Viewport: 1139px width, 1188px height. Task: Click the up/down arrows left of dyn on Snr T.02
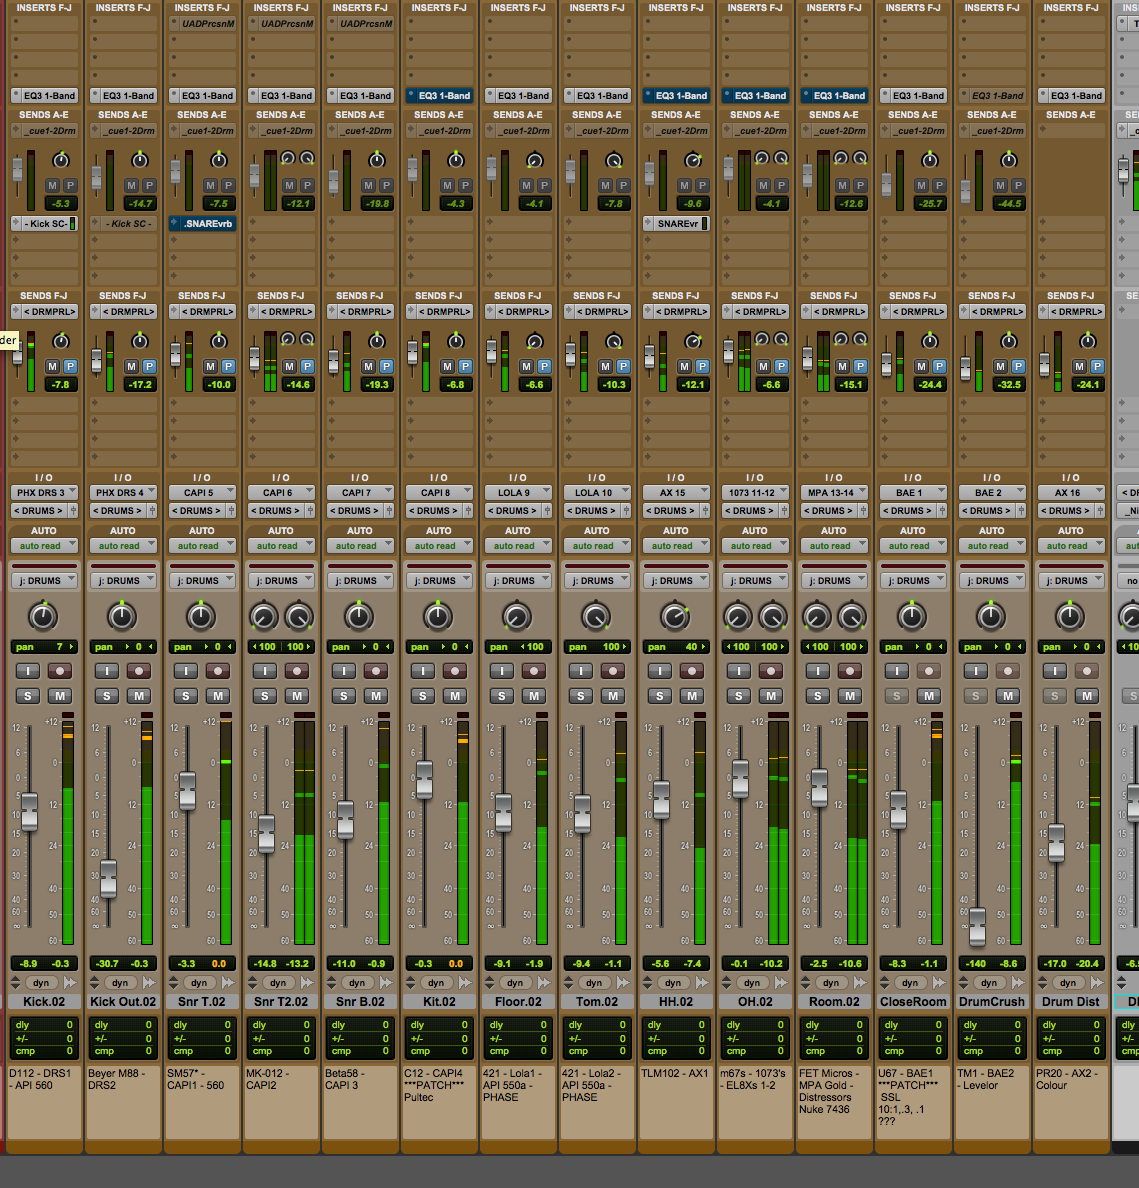pyautogui.click(x=174, y=983)
